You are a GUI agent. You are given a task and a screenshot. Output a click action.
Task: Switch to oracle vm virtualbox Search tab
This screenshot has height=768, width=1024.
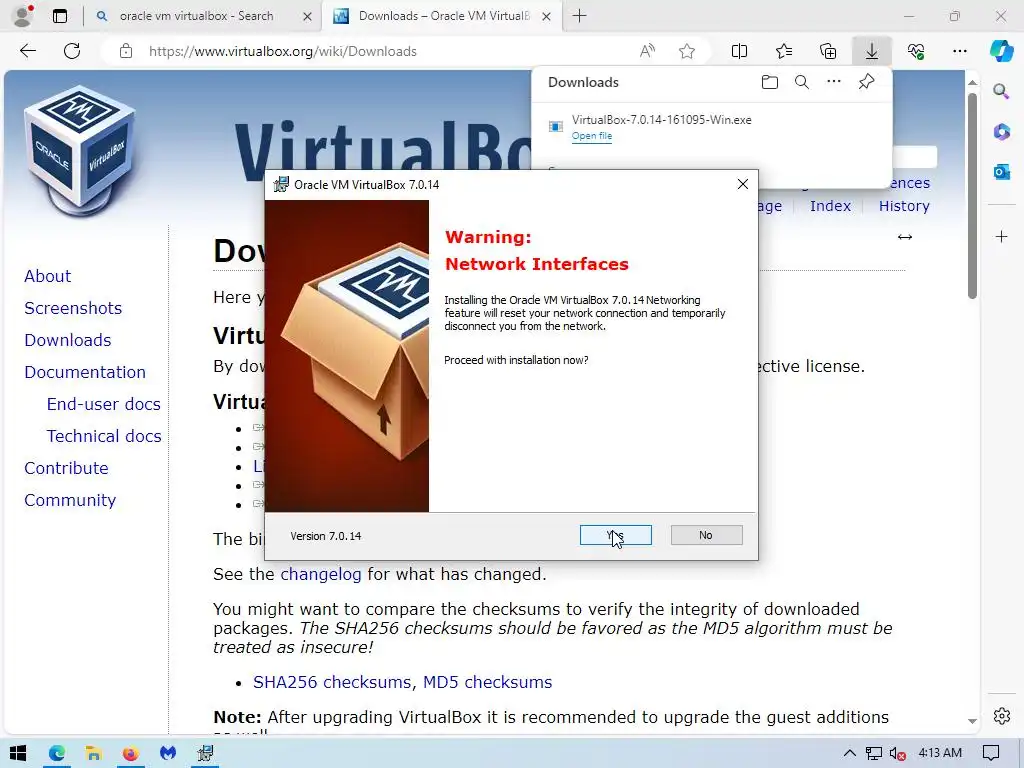coord(196,16)
